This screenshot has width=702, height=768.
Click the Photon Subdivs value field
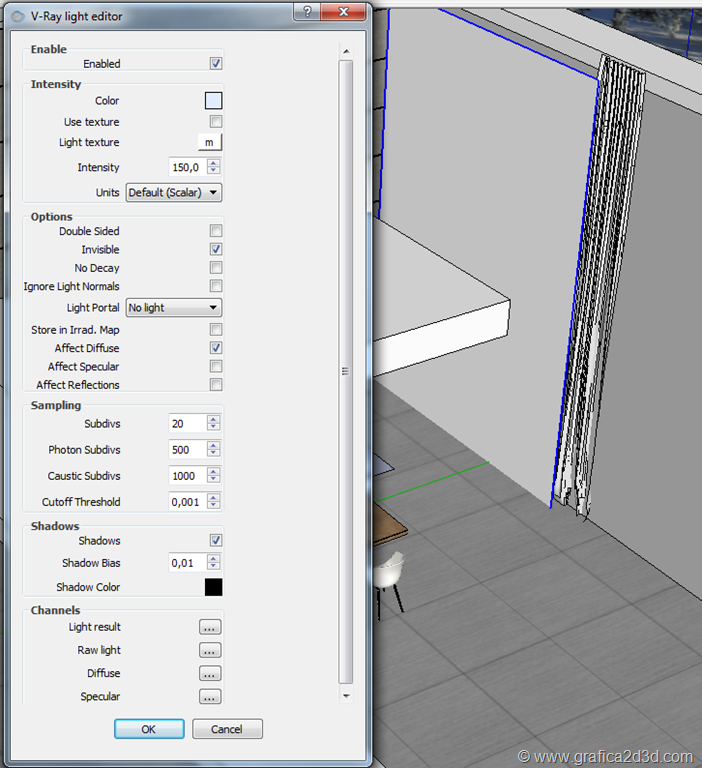tap(187, 450)
